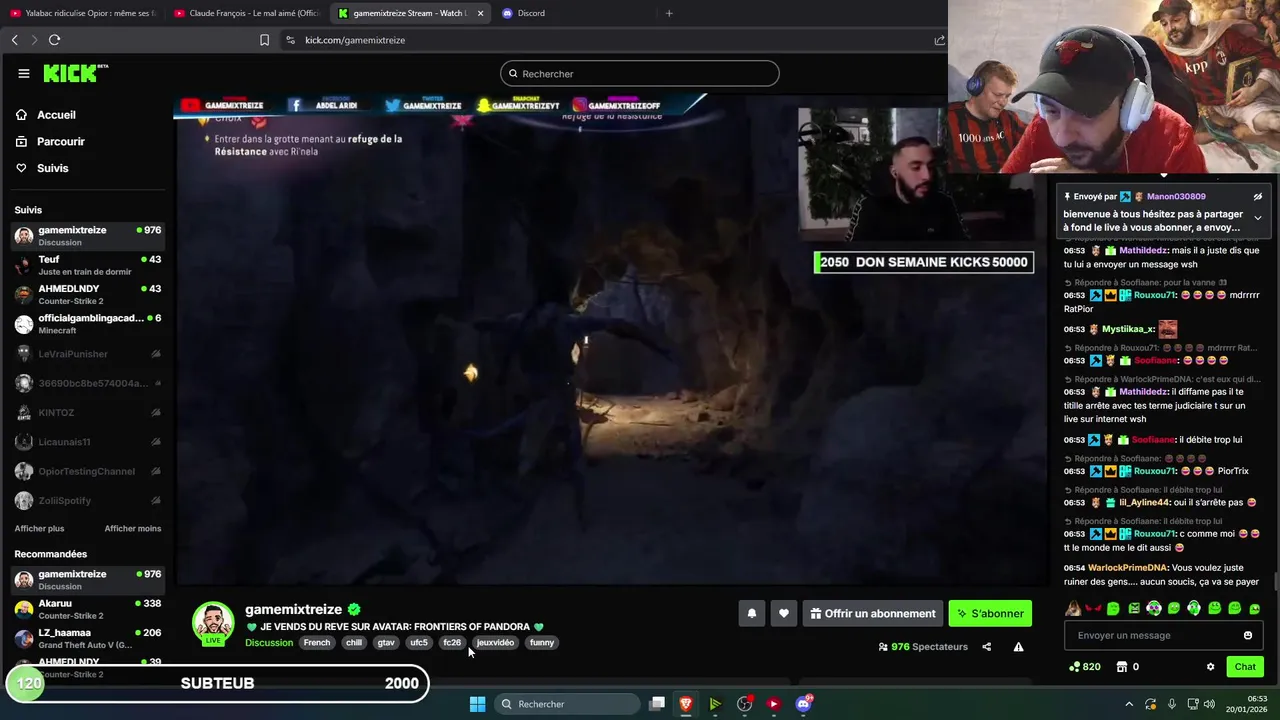Screen dimensions: 1280x720
Task: Open offline channel LeVraiPunisher
Action: tap(88, 354)
